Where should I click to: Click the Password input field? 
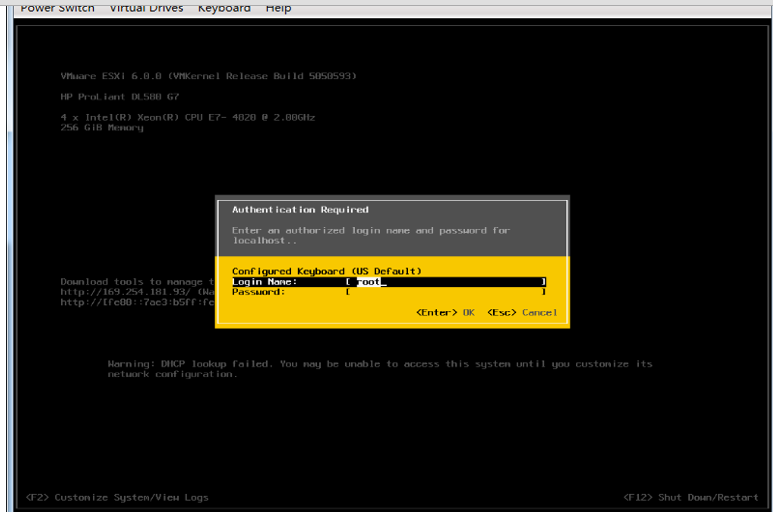click(x=446, y=292)
